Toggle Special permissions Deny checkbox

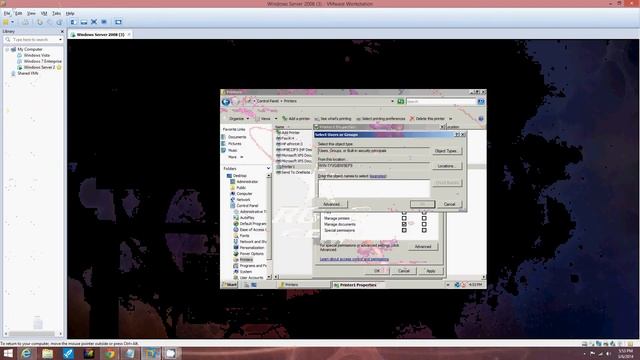[424, 230]
